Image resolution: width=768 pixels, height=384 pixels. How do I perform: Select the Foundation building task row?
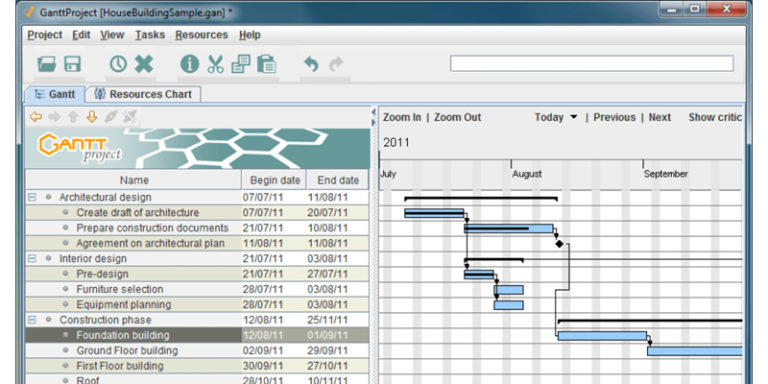pyautogui.click(x=197, y=335)
